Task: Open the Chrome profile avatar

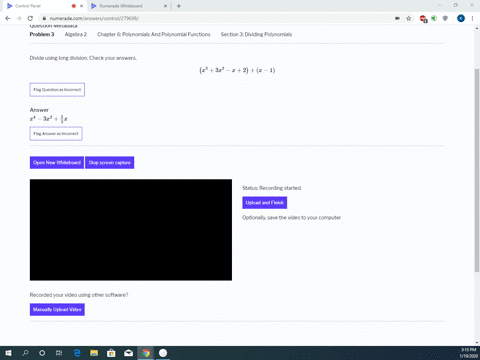Action: pyautogui.click(x=461, y=18)
